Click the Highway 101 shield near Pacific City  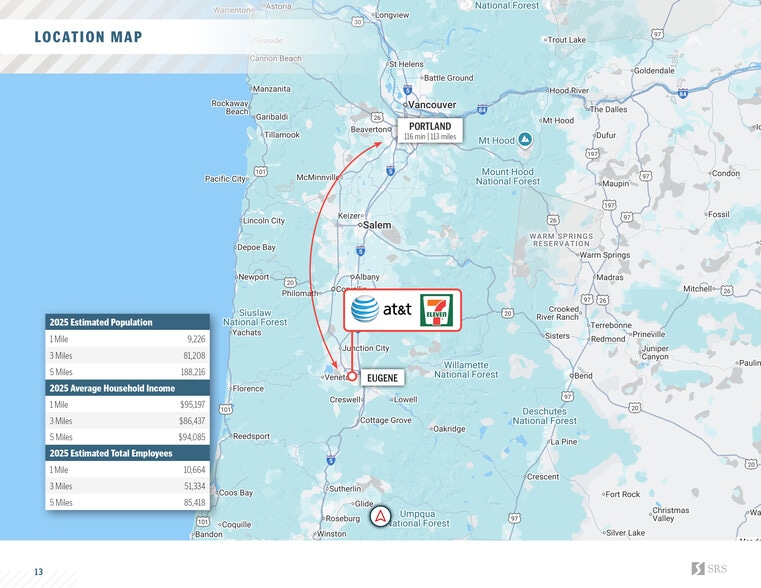coord(260,171)
